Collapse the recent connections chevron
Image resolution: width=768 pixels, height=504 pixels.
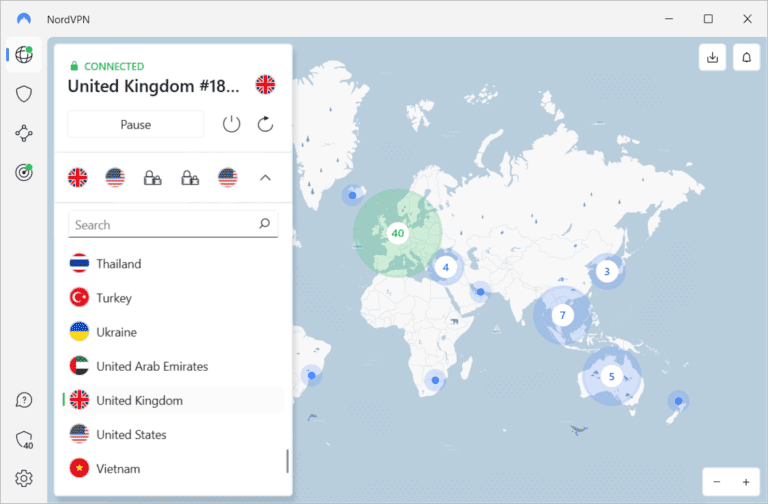265,178
